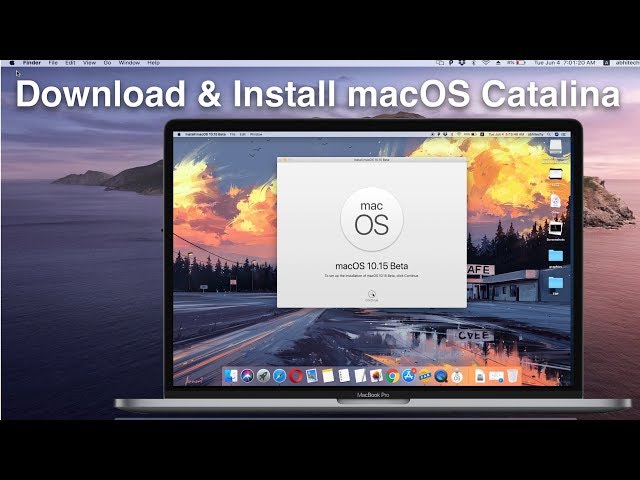This screenshot has width=640, height=480.
Task: Open the Trash in the dock
Action: coord(512,376)
